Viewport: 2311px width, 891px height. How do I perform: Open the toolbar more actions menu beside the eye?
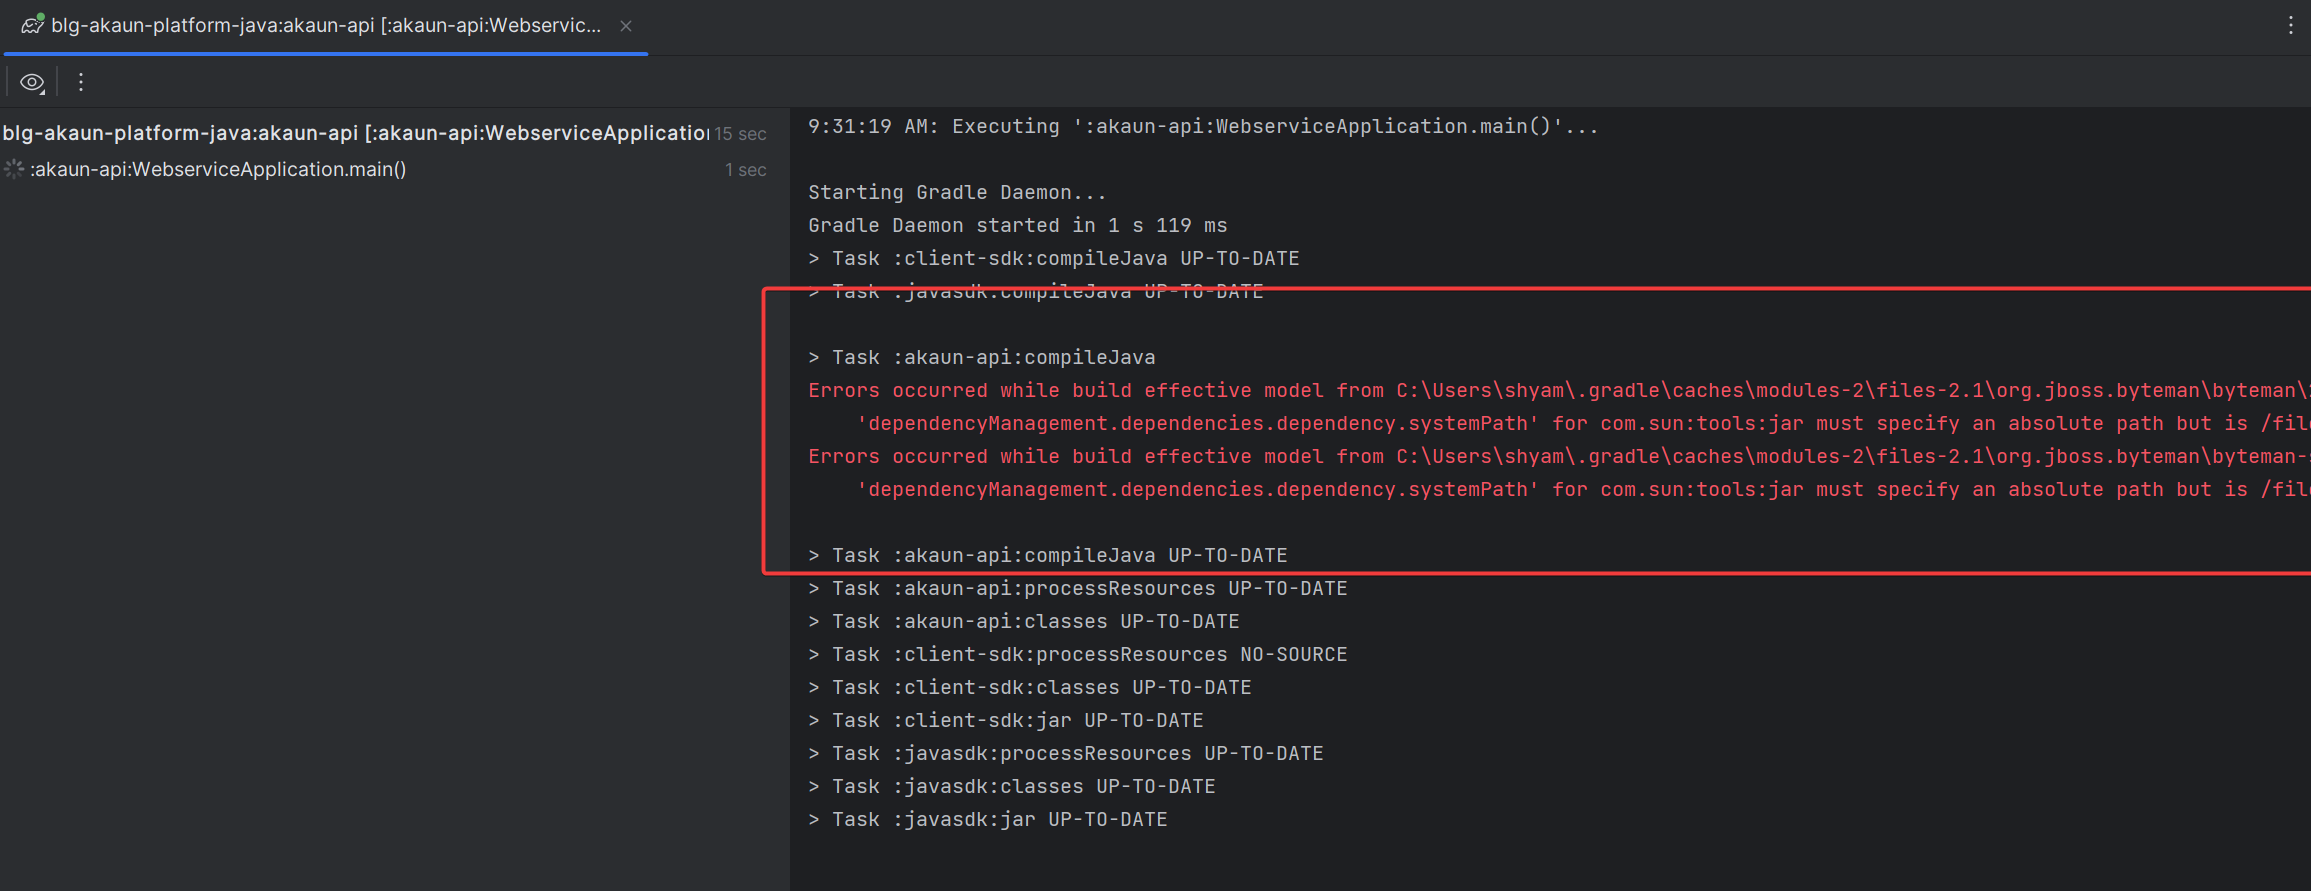[81, 83]
